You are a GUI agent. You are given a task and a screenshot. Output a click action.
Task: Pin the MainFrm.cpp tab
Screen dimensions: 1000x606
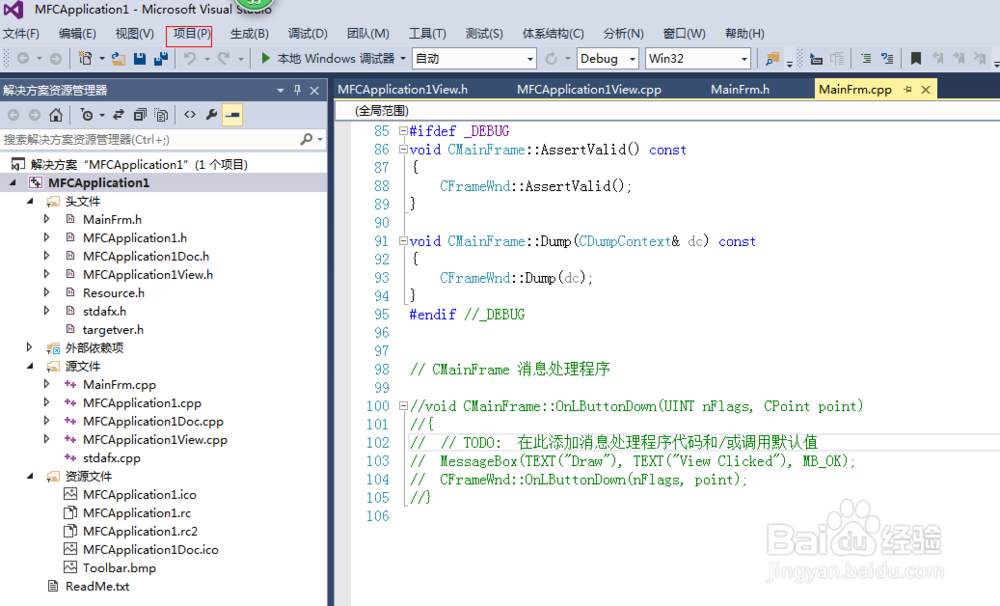[x=908, y=90]
